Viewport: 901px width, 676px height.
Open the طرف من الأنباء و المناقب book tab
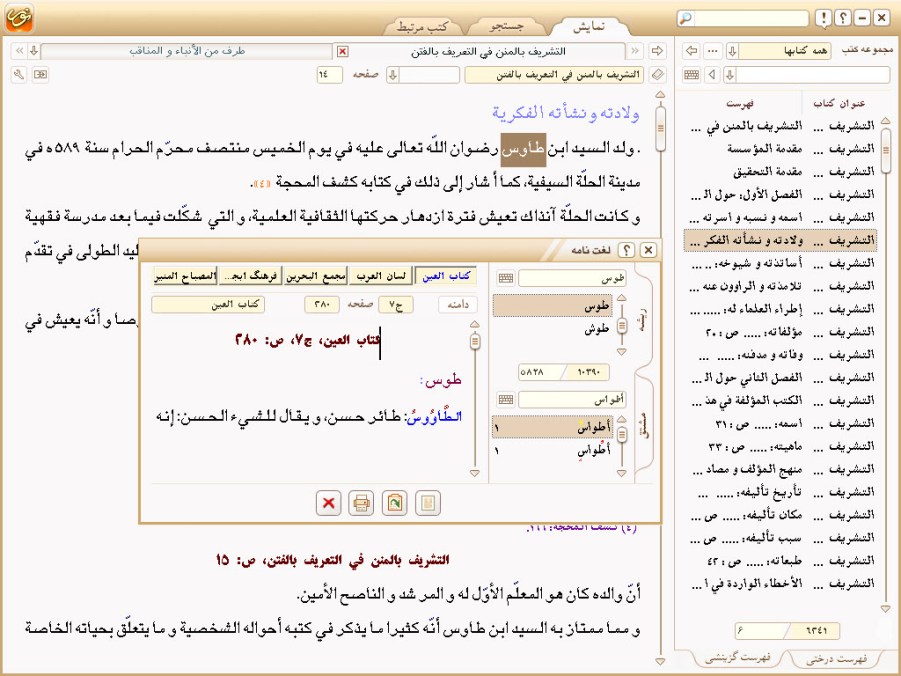coord(187,51)
